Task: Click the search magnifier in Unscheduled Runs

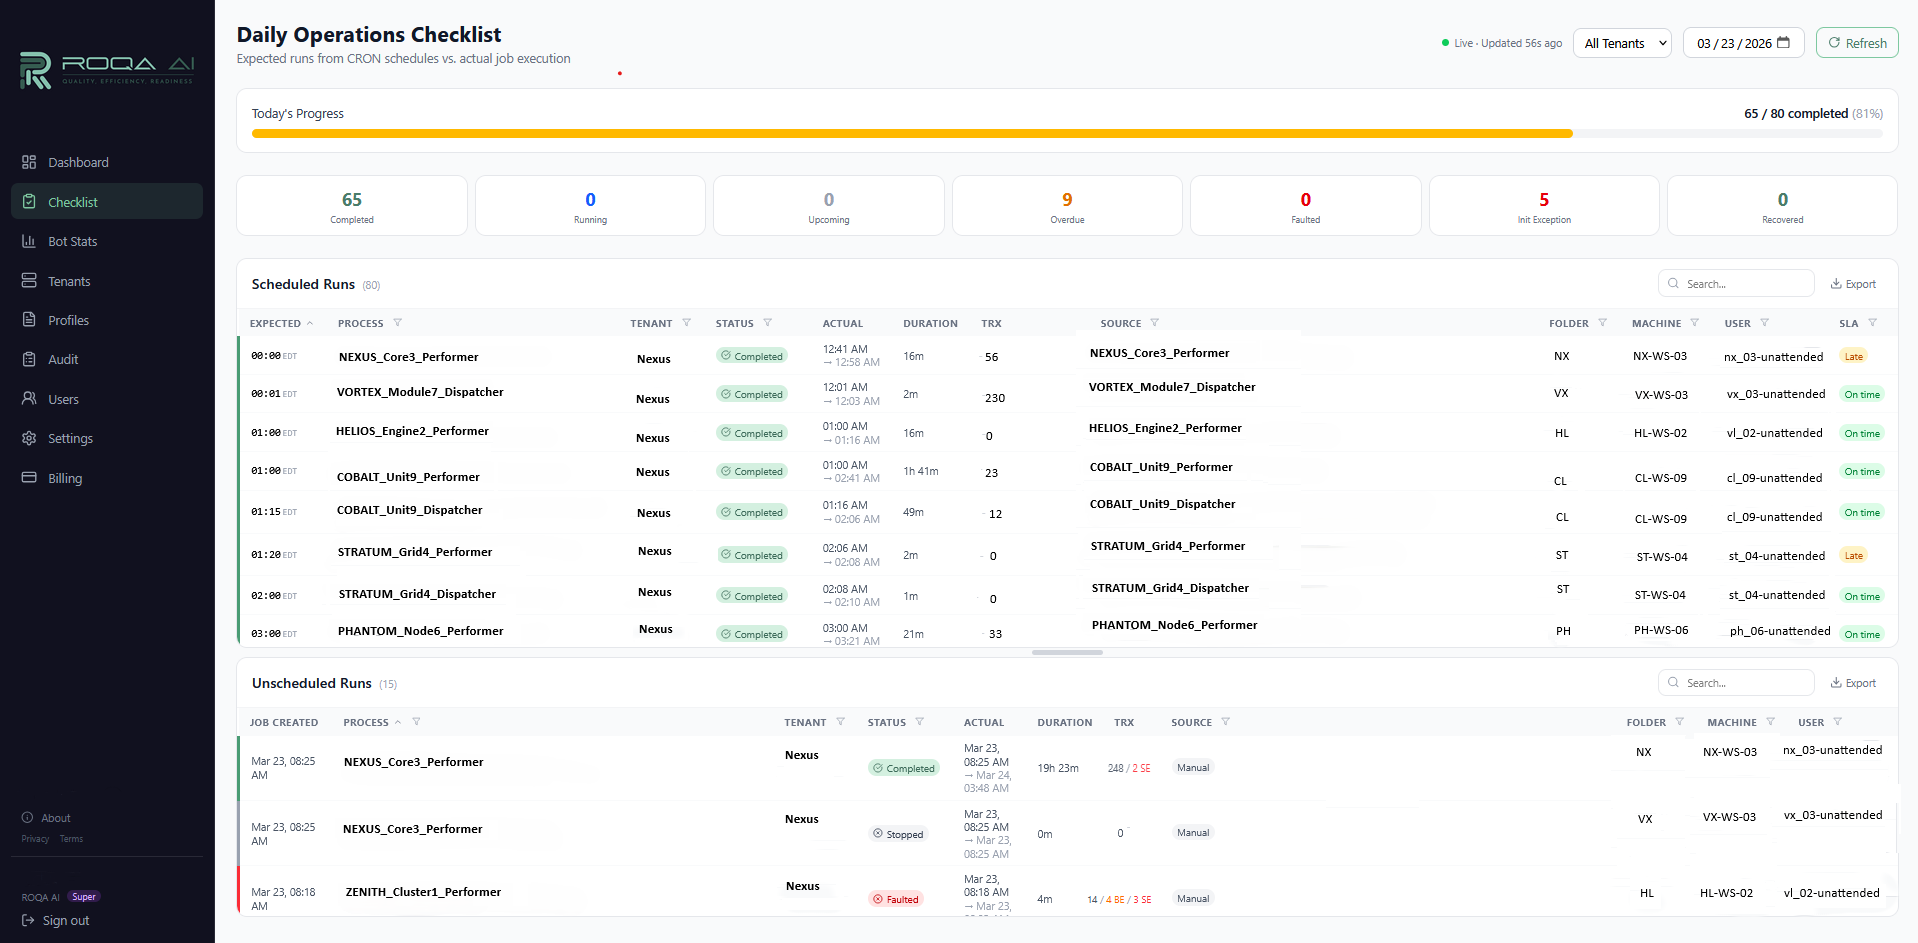Action: click(x=1673, y=682)
